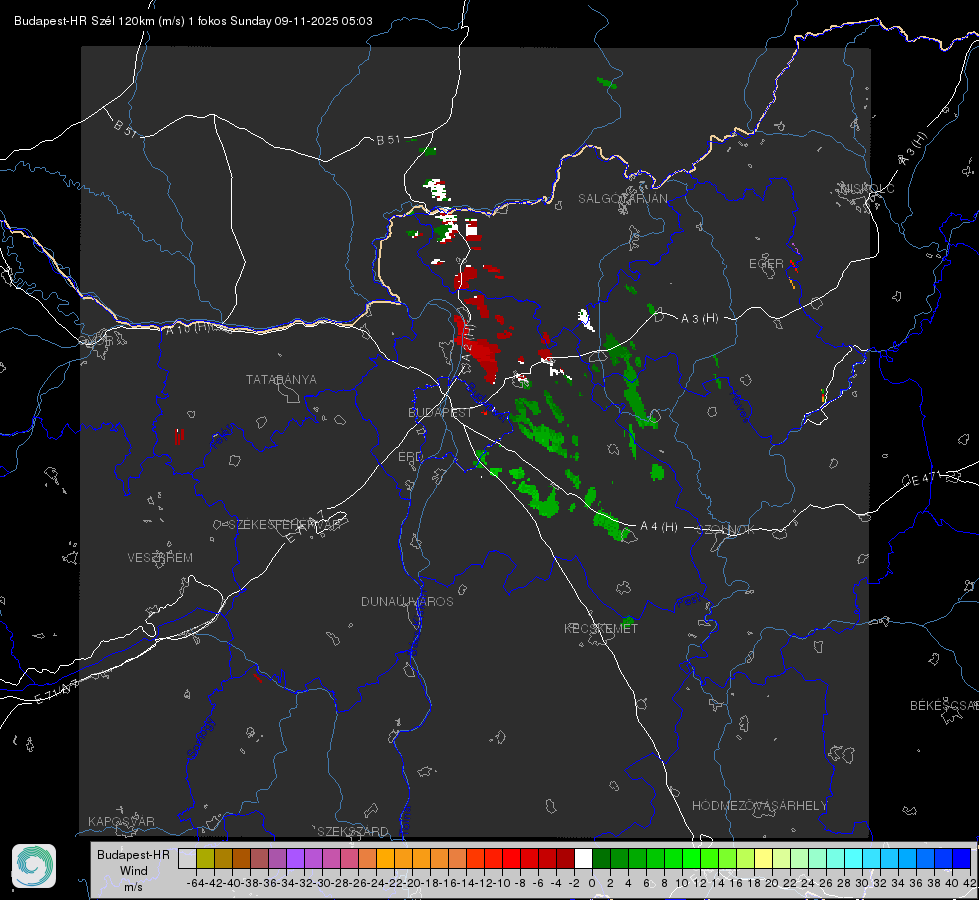Screen dimensions: 979x900
Task: Click the white echo patch left of 'A 3 (H)'
Action: [x=585, y=319]
